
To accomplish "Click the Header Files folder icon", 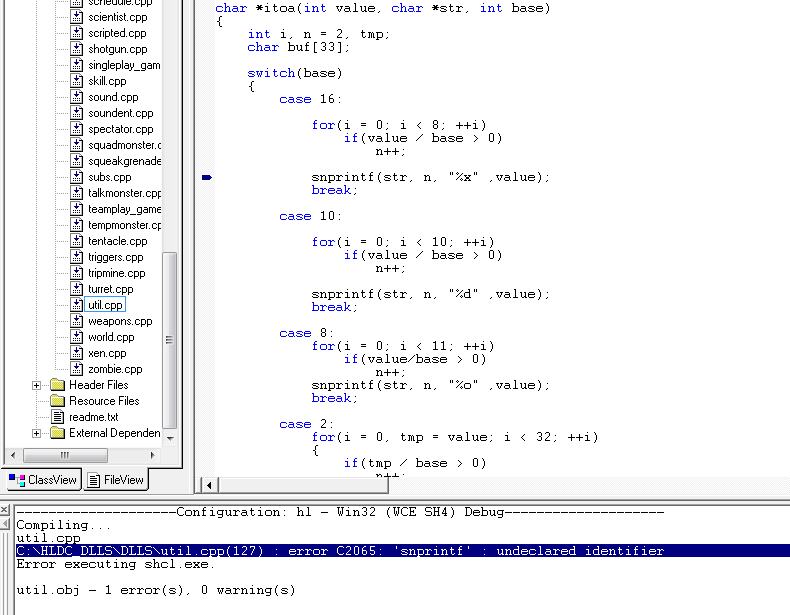I will tap(57, 385).
